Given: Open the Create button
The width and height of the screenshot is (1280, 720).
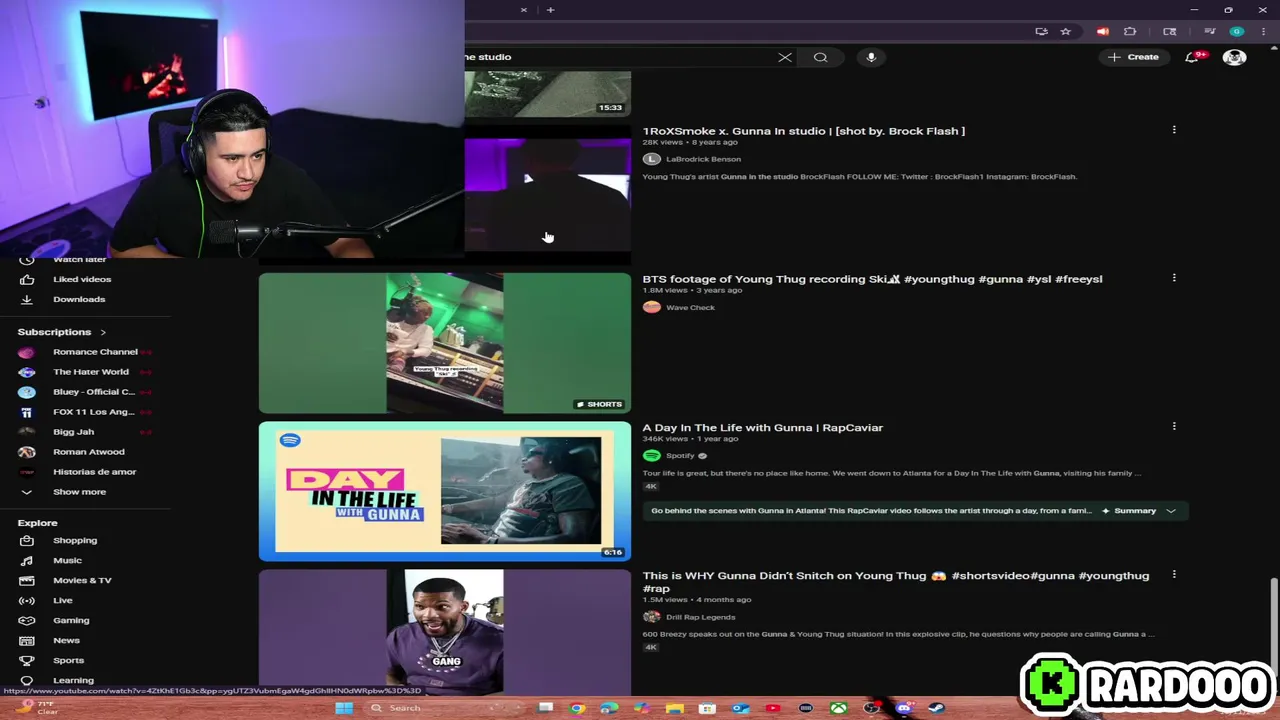Looking at the screenshot, I should click(x=1133, y=57).
